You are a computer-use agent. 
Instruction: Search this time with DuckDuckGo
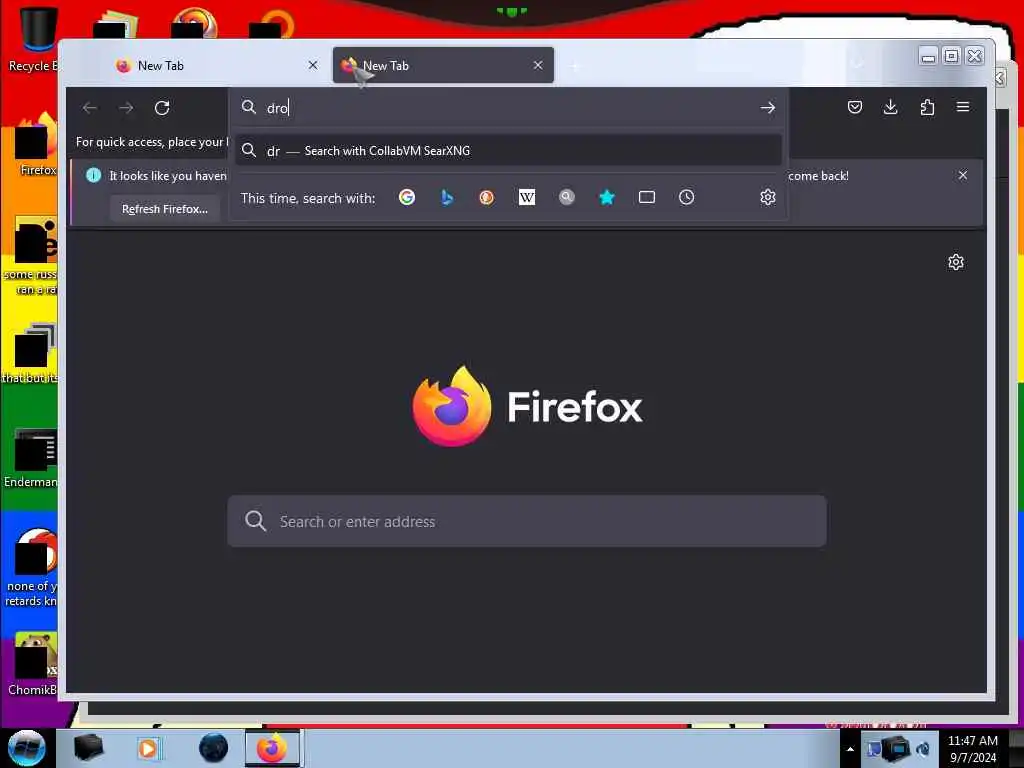(487, 197)
